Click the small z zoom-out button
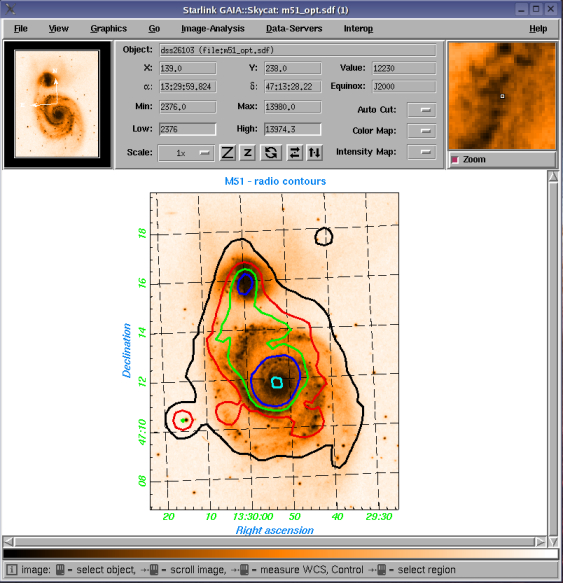The image size is (563, 583). pos(248,152)
